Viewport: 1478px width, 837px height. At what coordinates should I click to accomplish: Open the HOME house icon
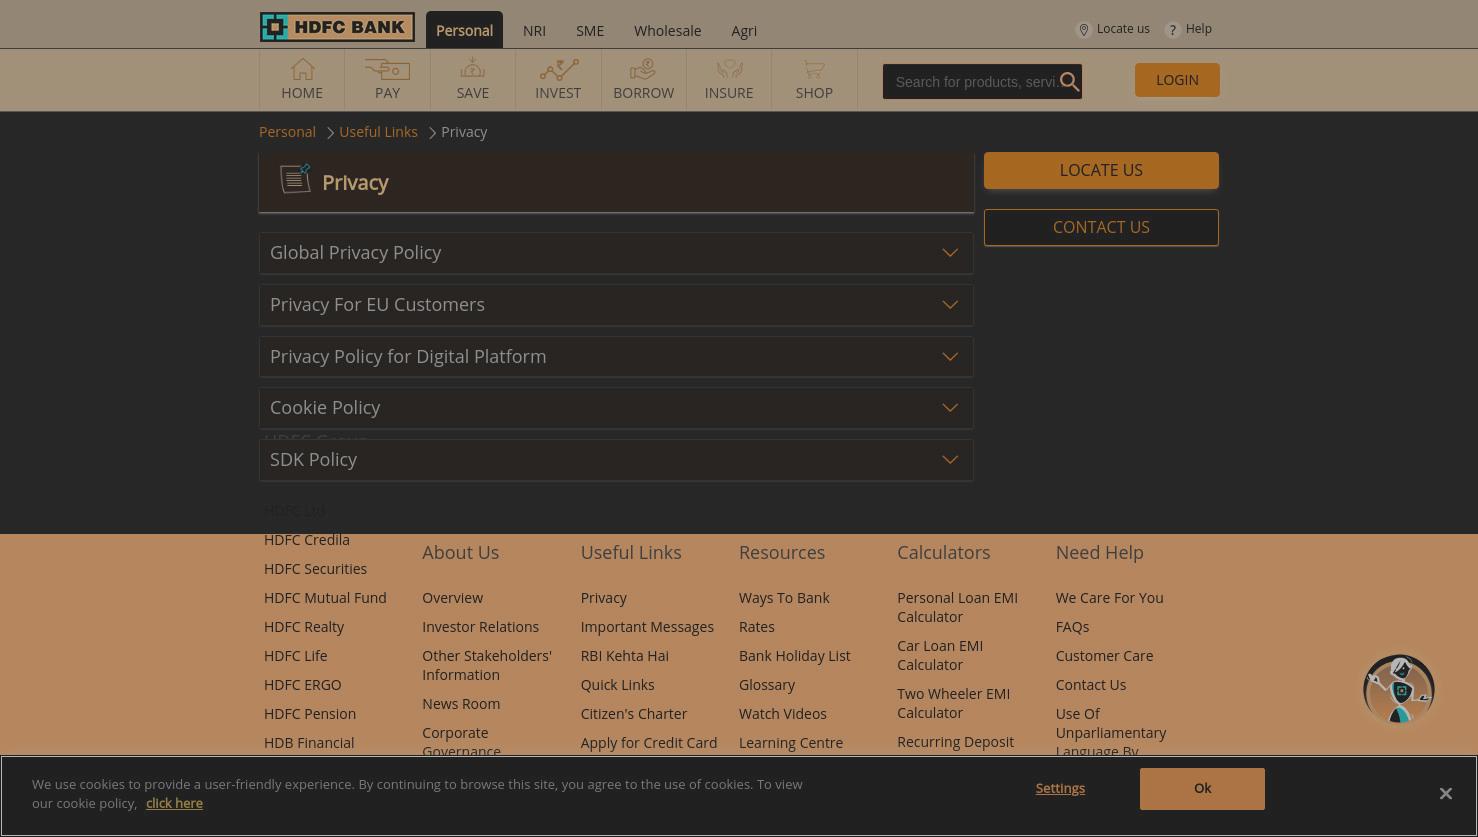[x=302, y=69]
